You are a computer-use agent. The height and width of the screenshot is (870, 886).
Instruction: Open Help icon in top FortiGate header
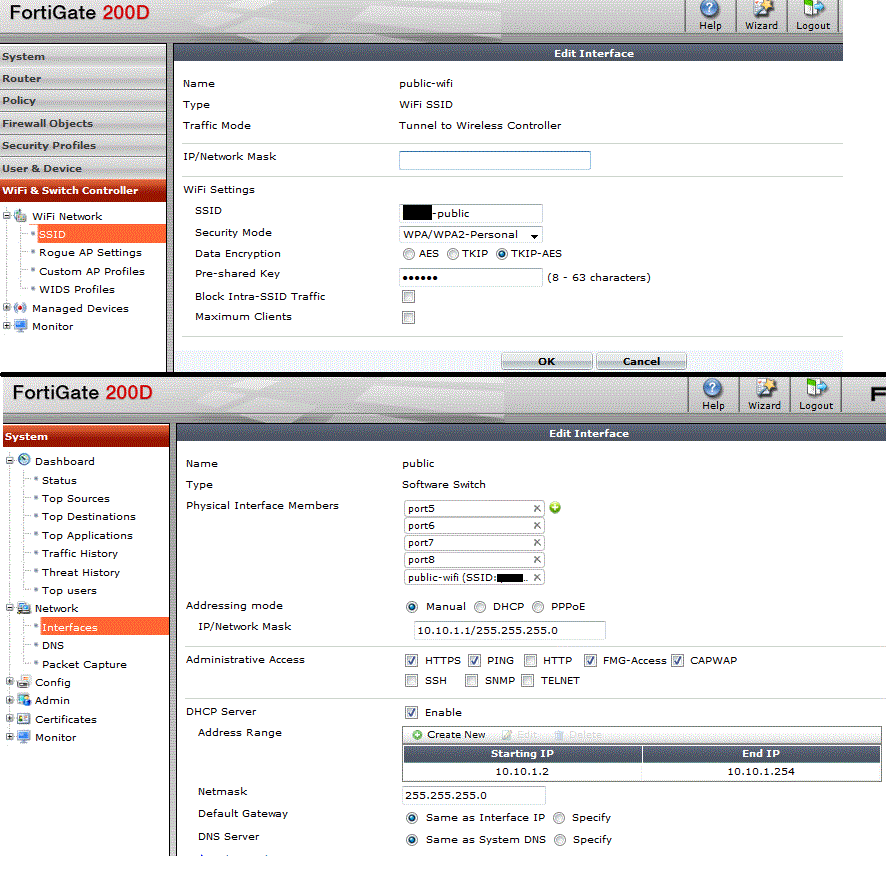click(x=710, y=10)
